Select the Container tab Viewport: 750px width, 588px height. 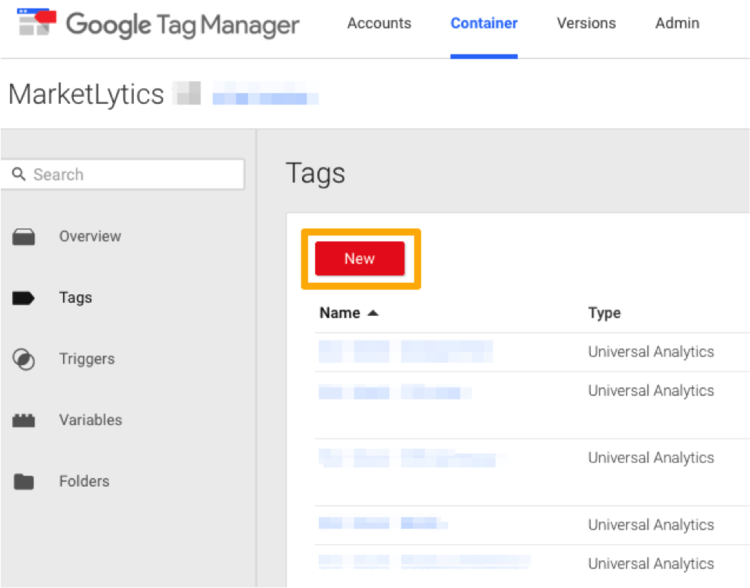pyautogui.click(x=484, y=23)
